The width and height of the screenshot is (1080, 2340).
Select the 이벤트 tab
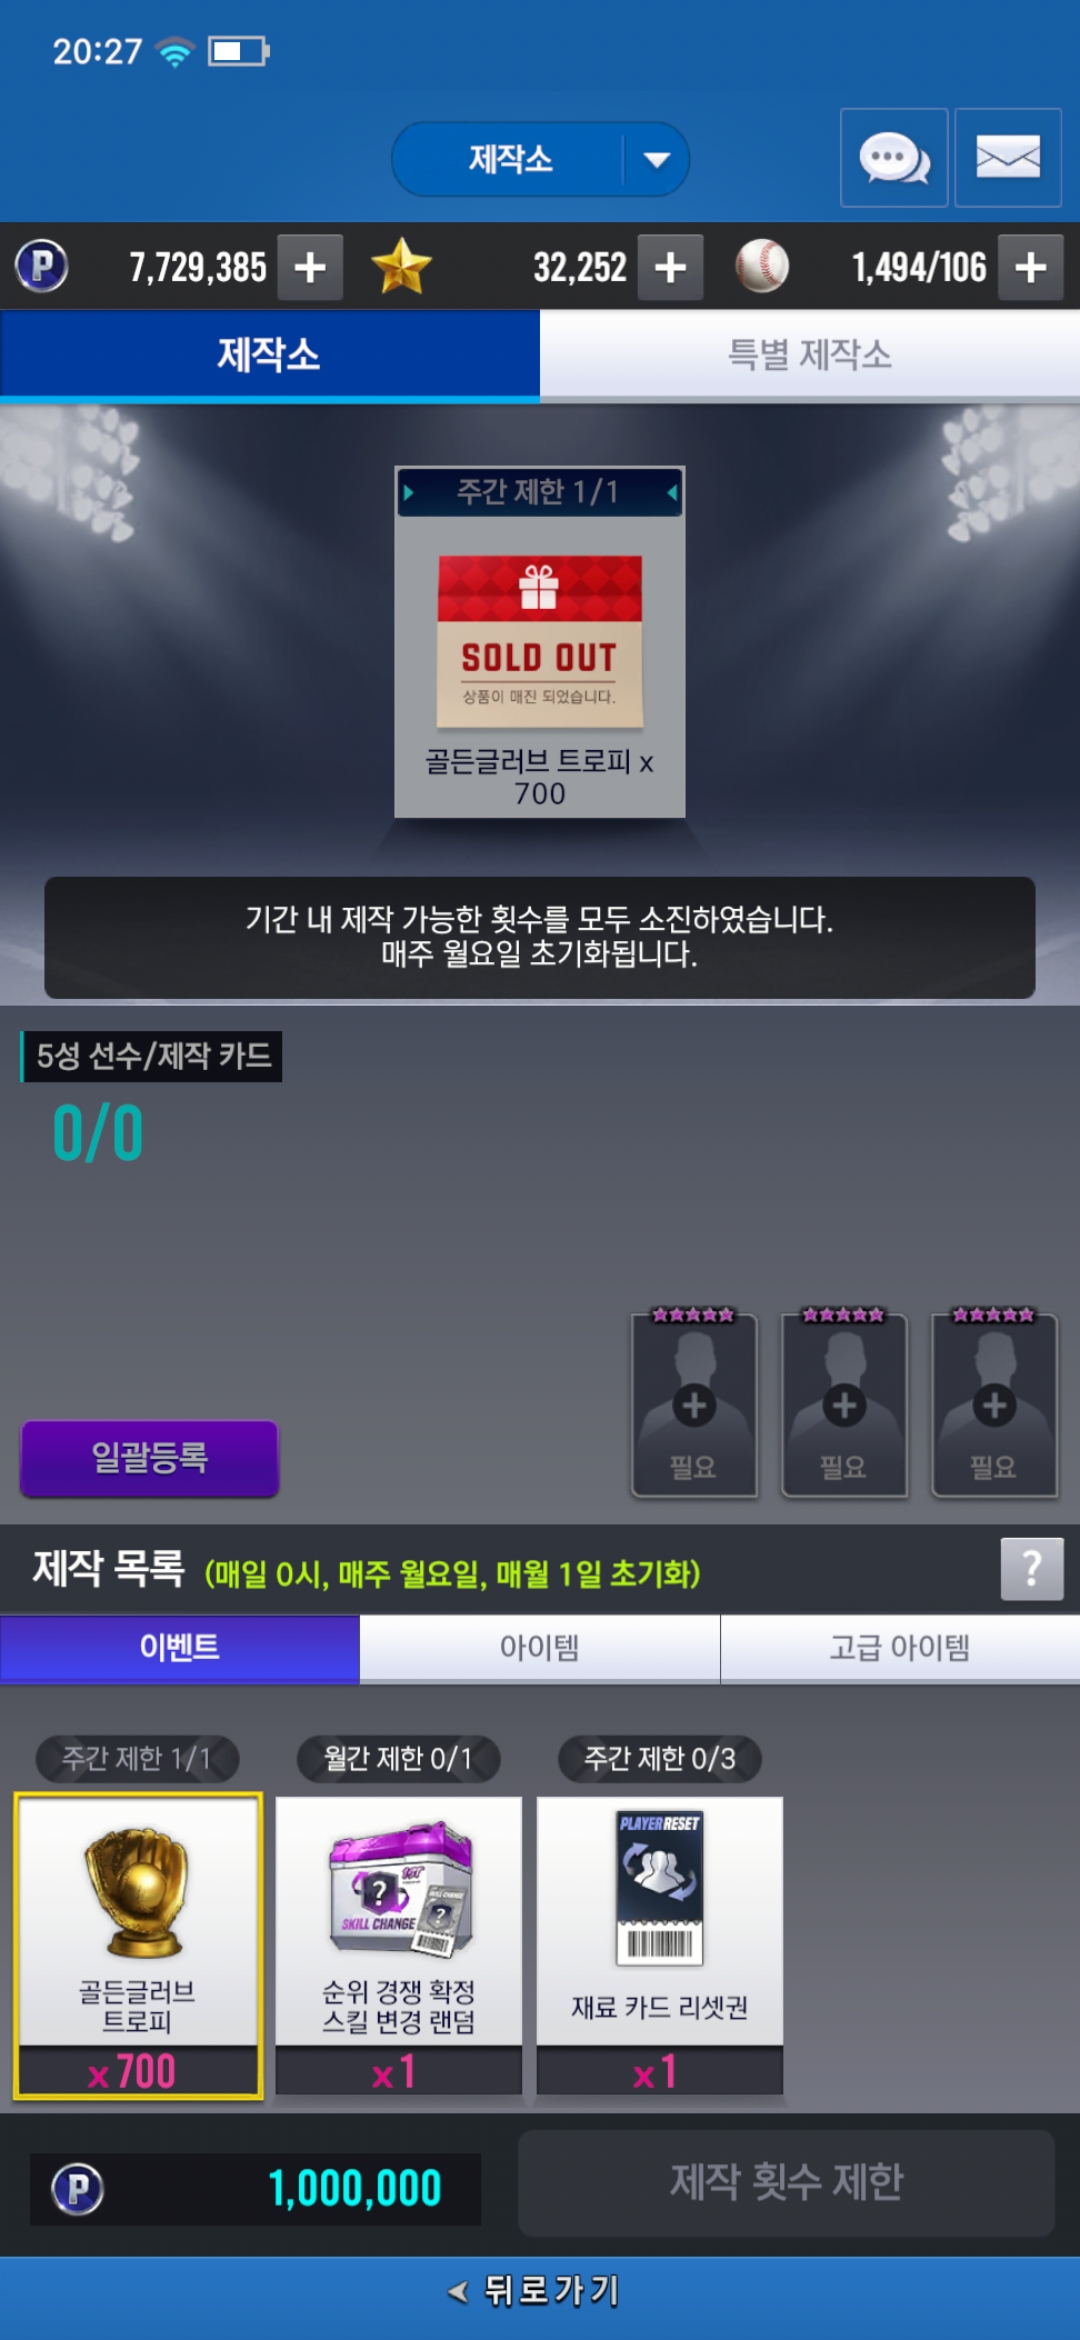point(180,1647)
